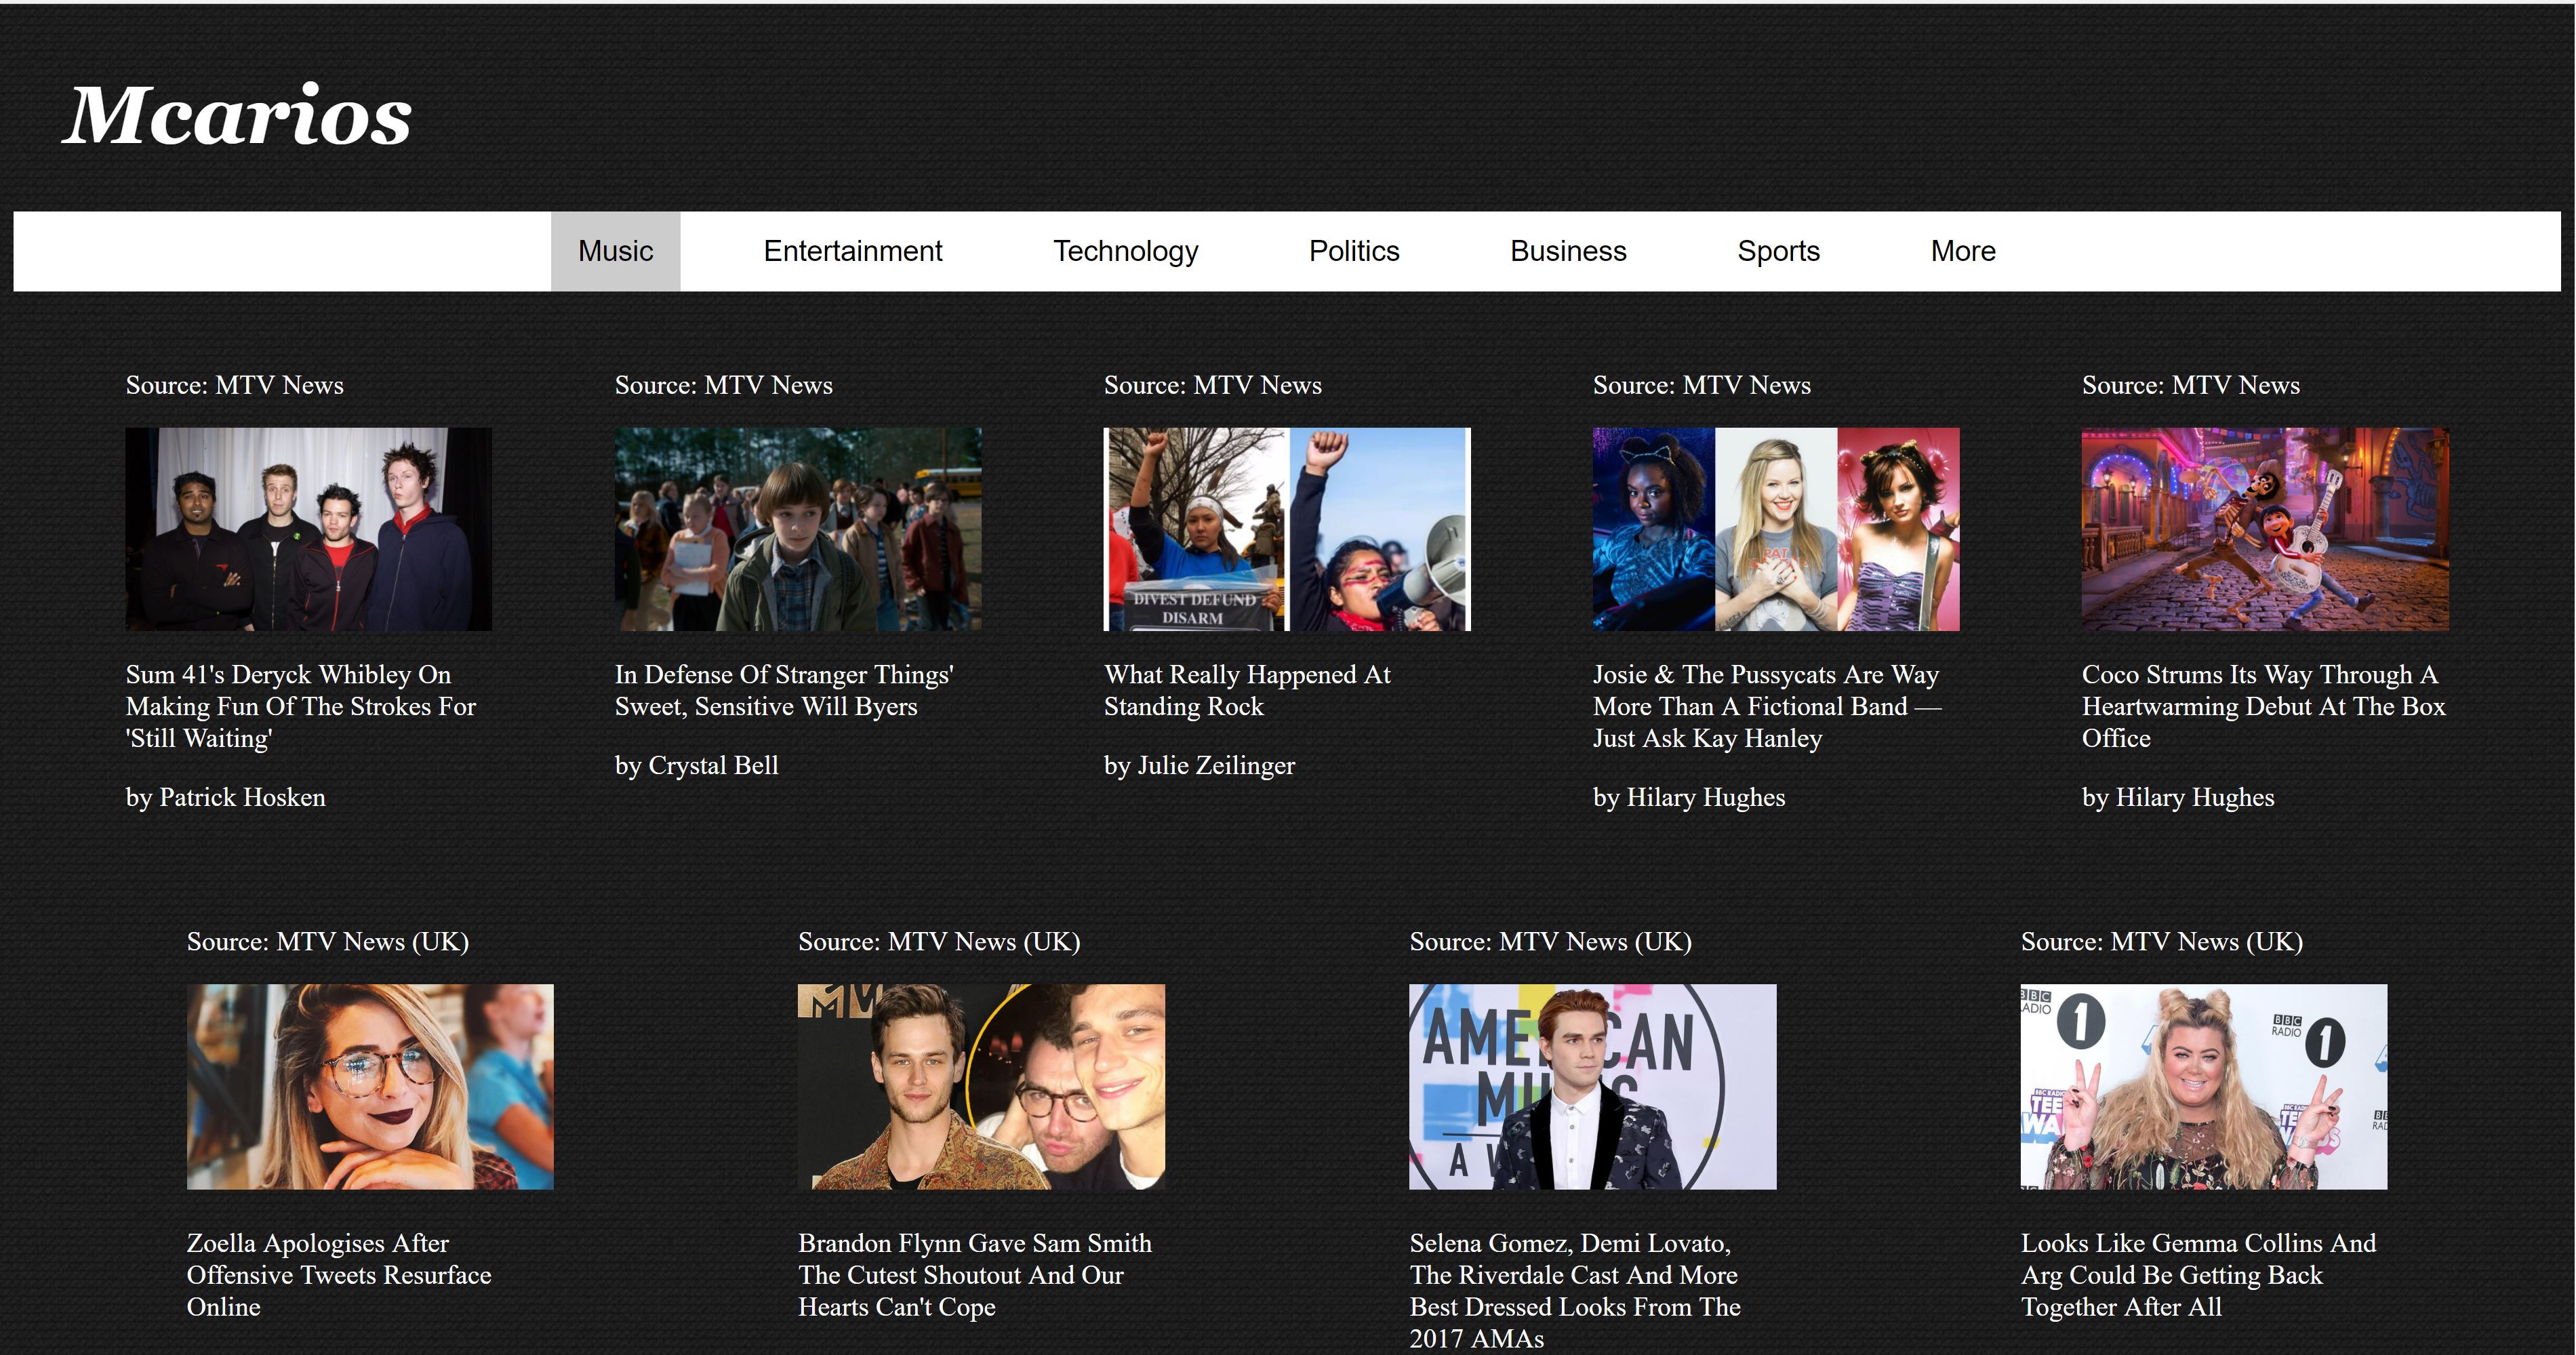The image size is (2576, 1355).
Task: Click author text 'by Julie Zeilinger'
Action: [x=1199, y=765]
